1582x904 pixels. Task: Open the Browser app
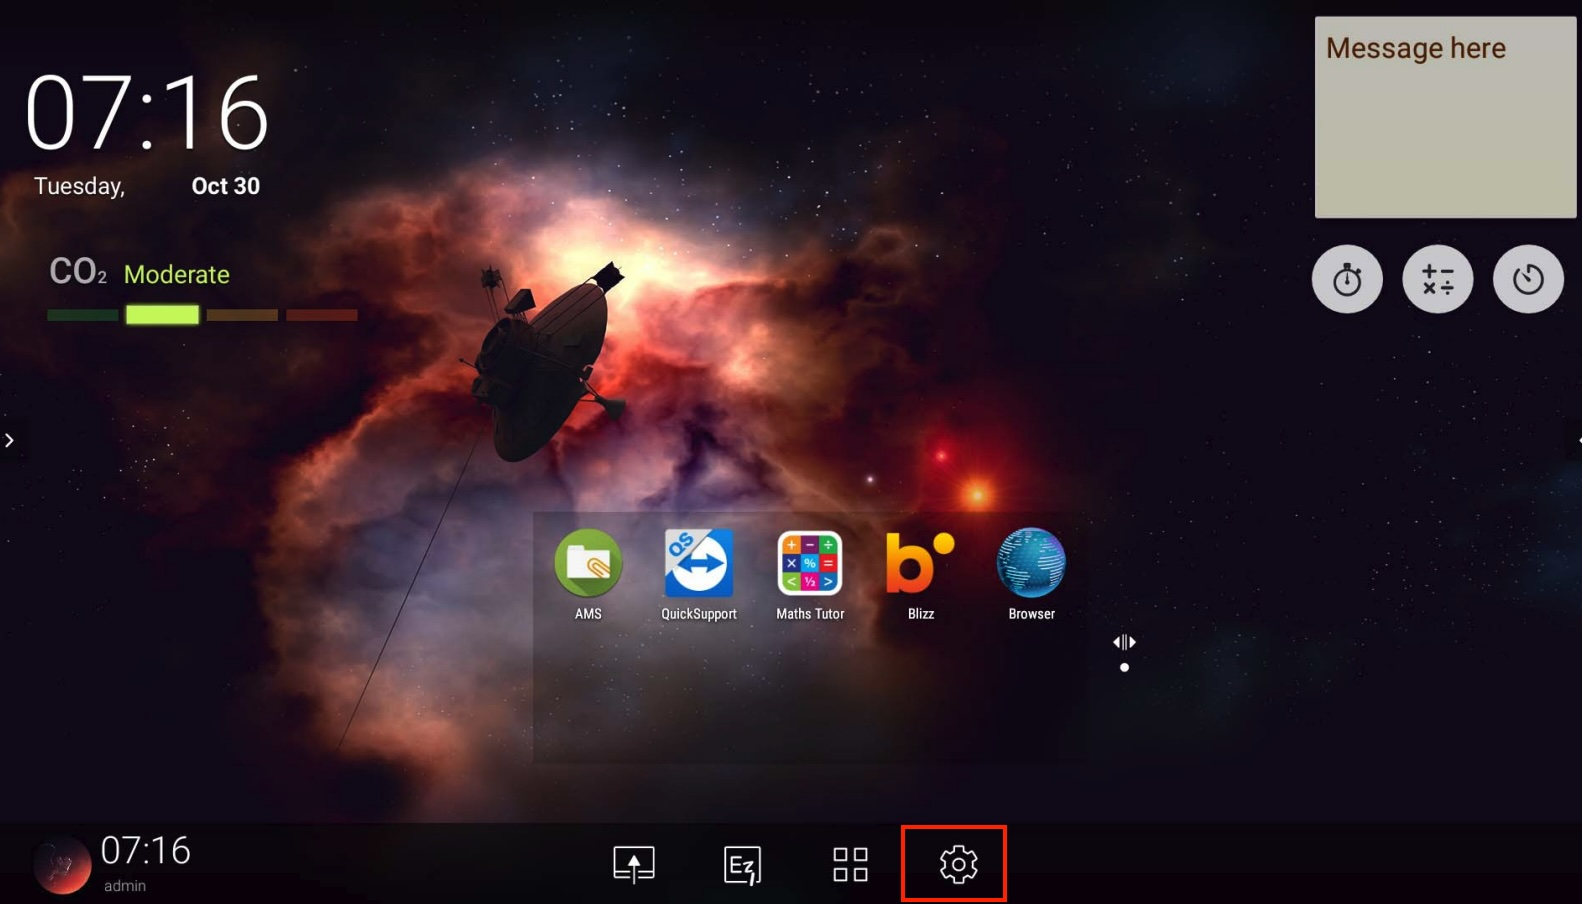coord(1031,563)
